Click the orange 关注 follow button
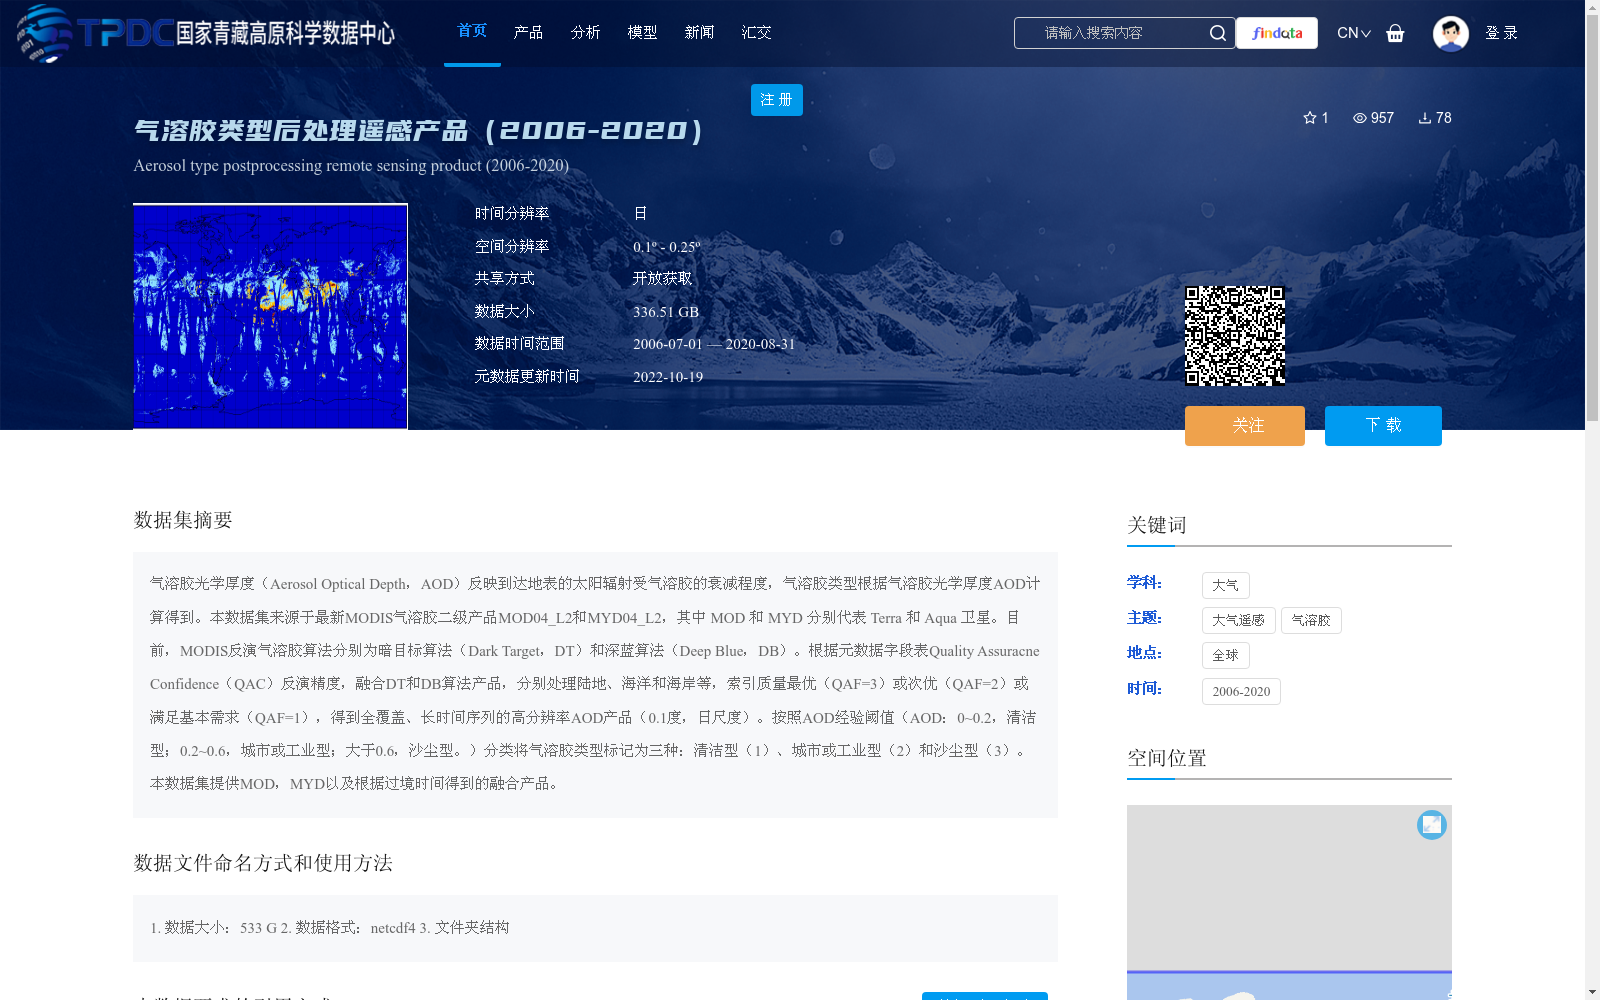 click(x=1245, y=426)
